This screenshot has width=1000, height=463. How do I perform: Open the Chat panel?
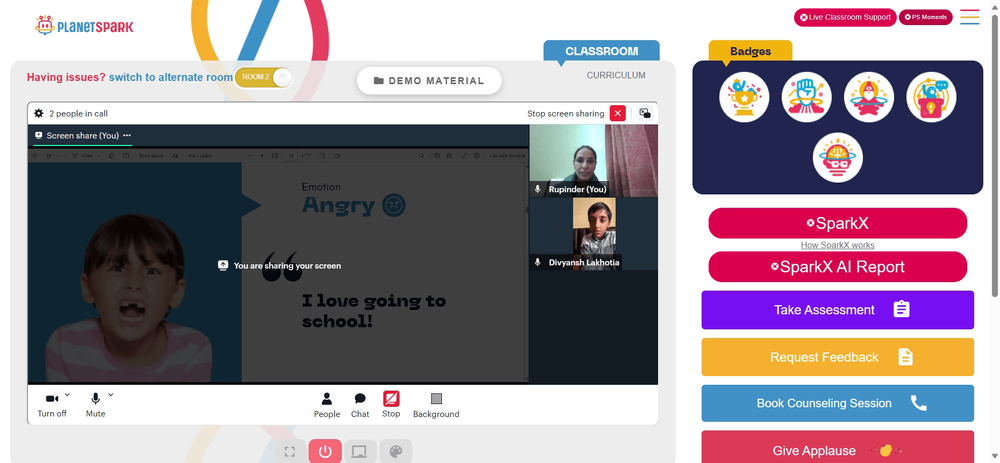pos(360,405)
